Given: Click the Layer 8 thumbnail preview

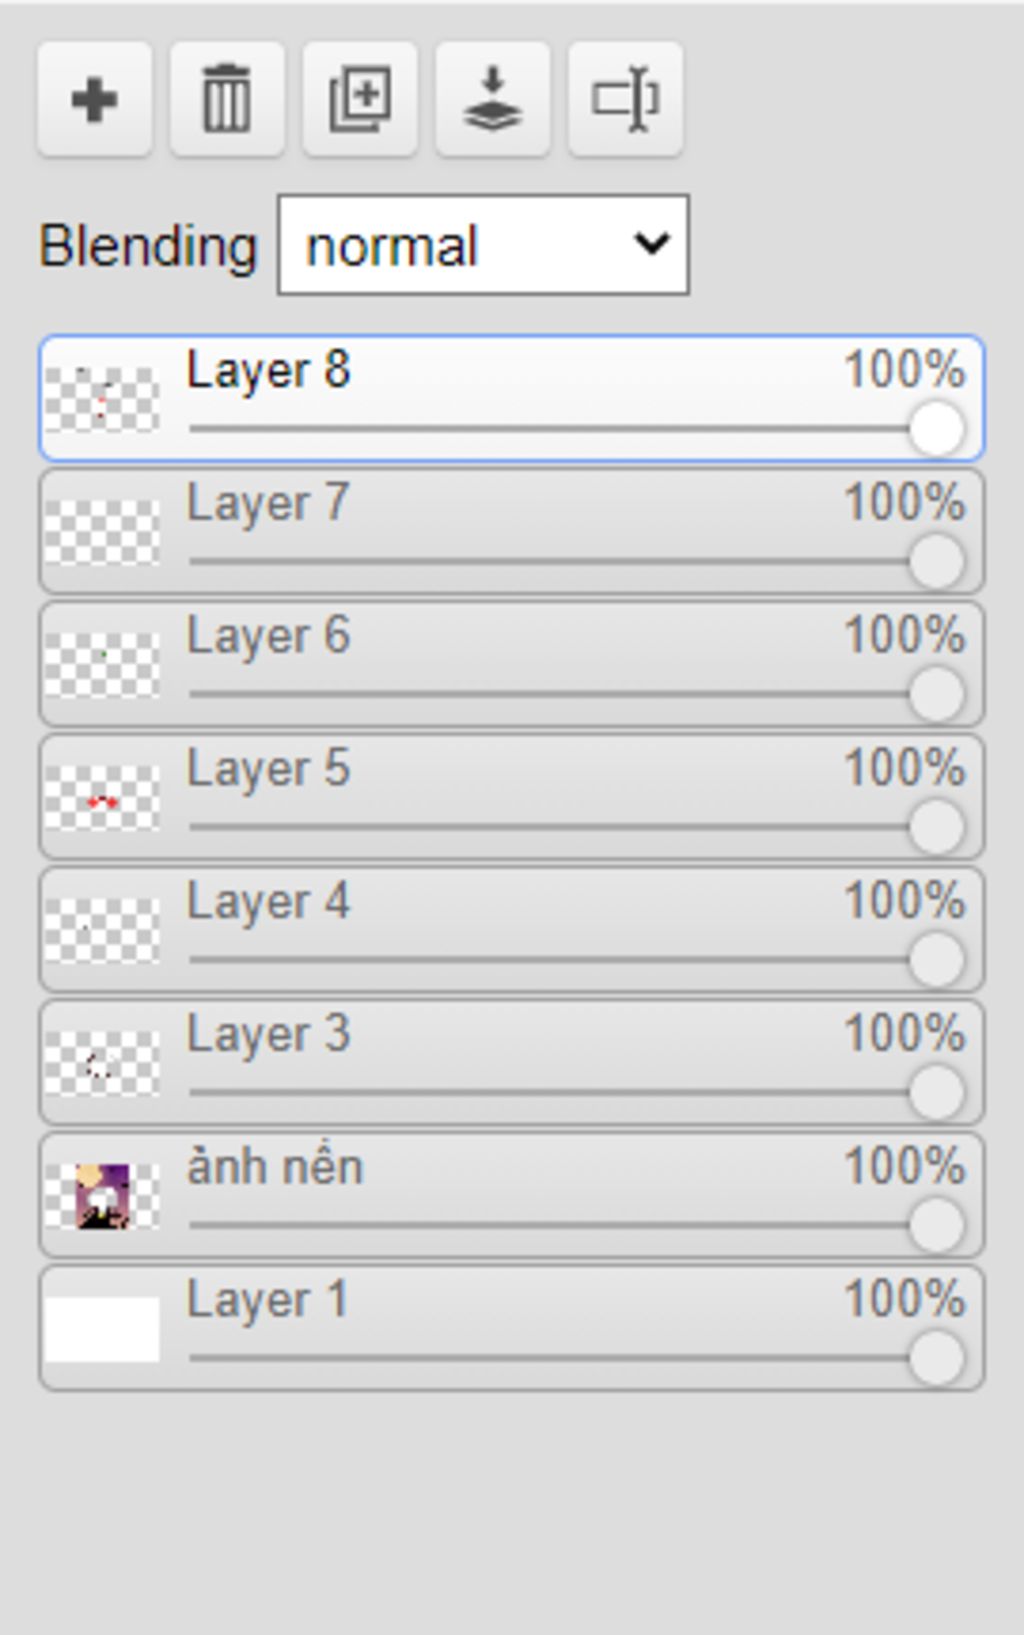Looking at the screenshot, I should [102, 399].
